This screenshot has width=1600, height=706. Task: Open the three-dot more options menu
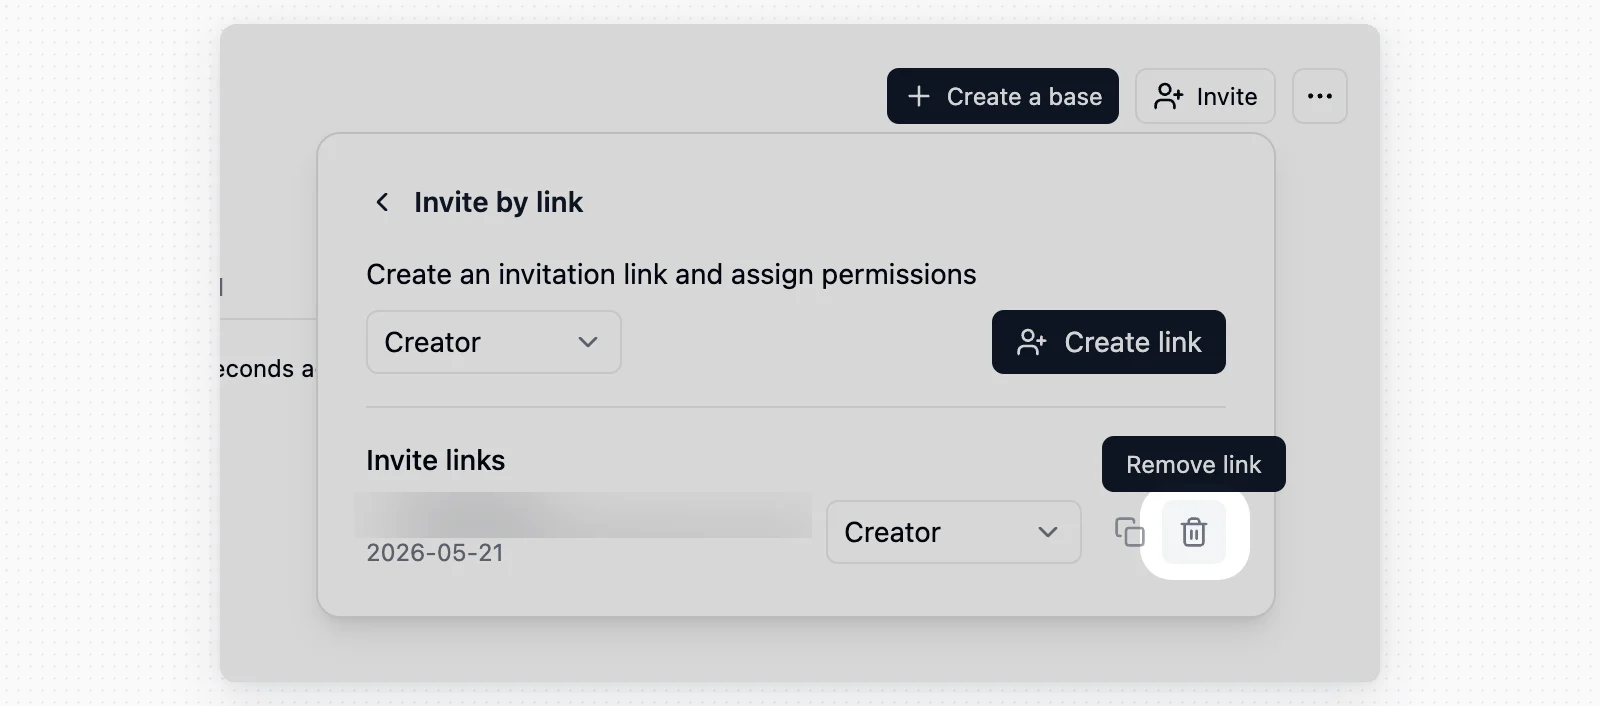(x=1320, y=96)
